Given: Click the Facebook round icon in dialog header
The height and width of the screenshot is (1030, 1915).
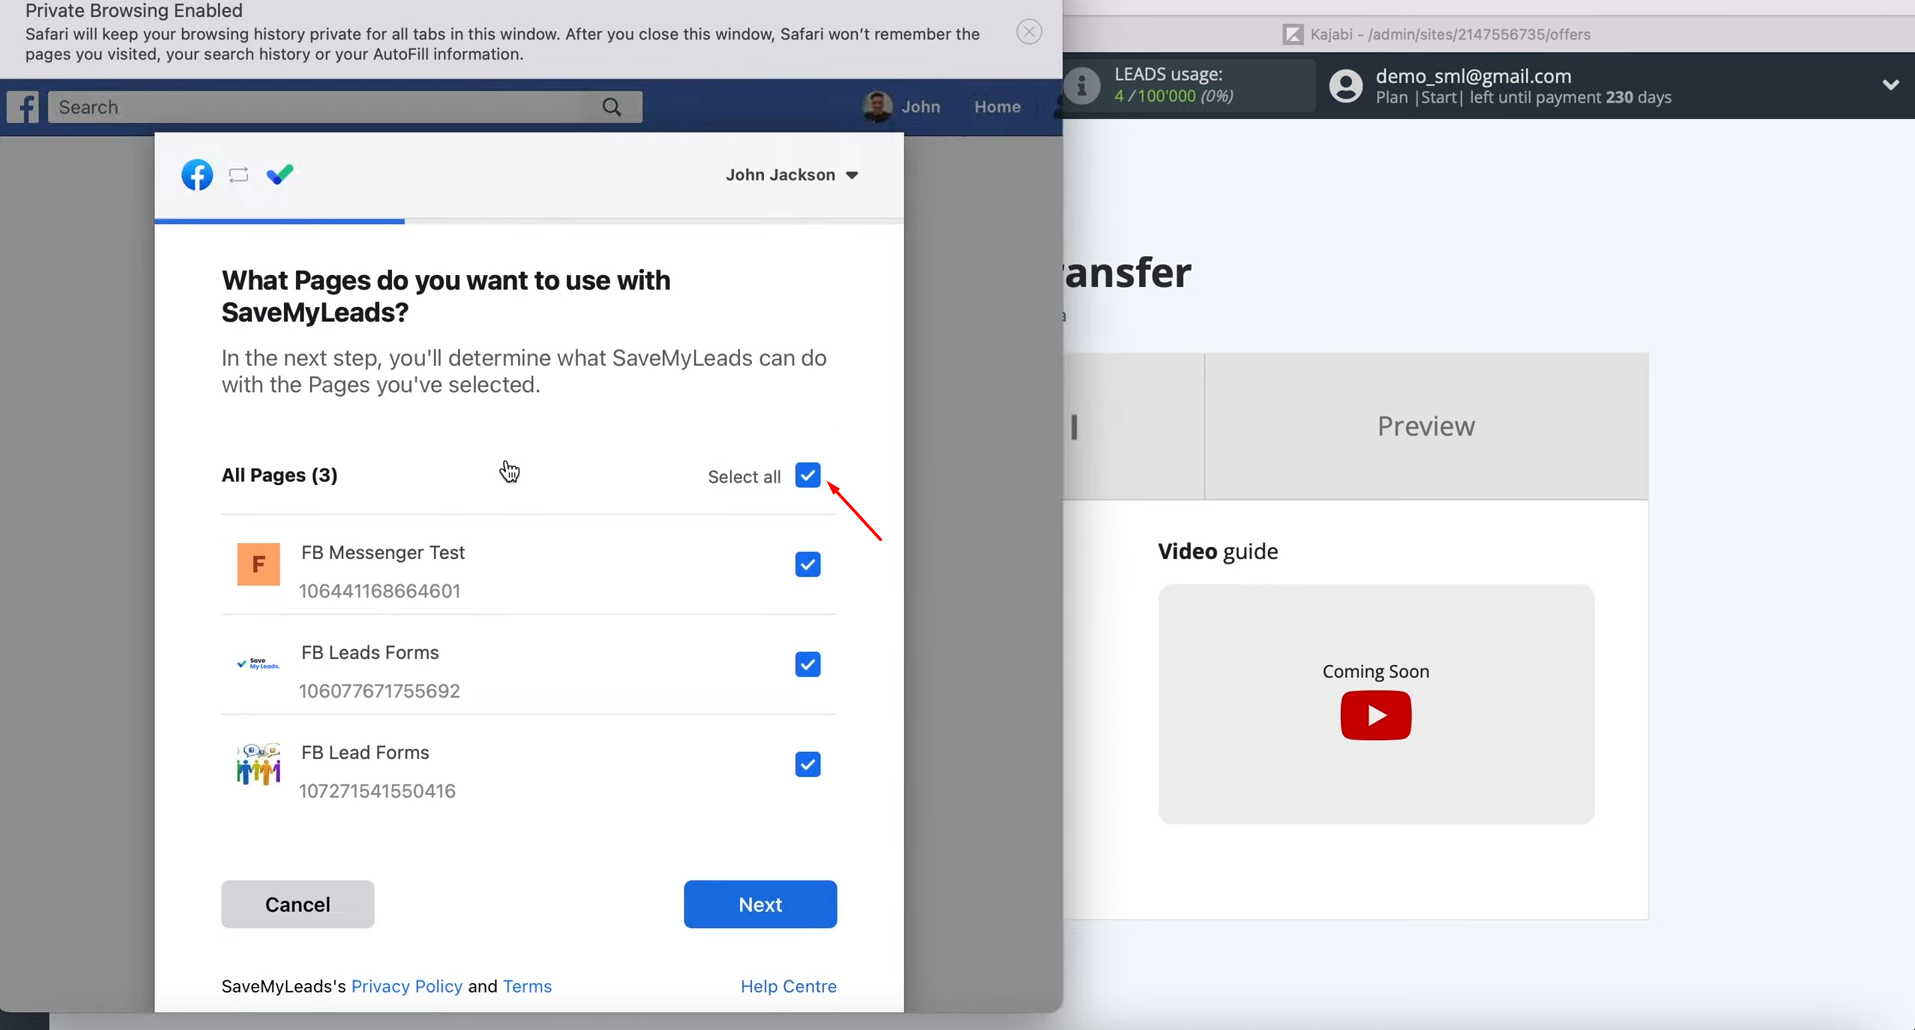Looking at the screenshot, I should [197, 175].
